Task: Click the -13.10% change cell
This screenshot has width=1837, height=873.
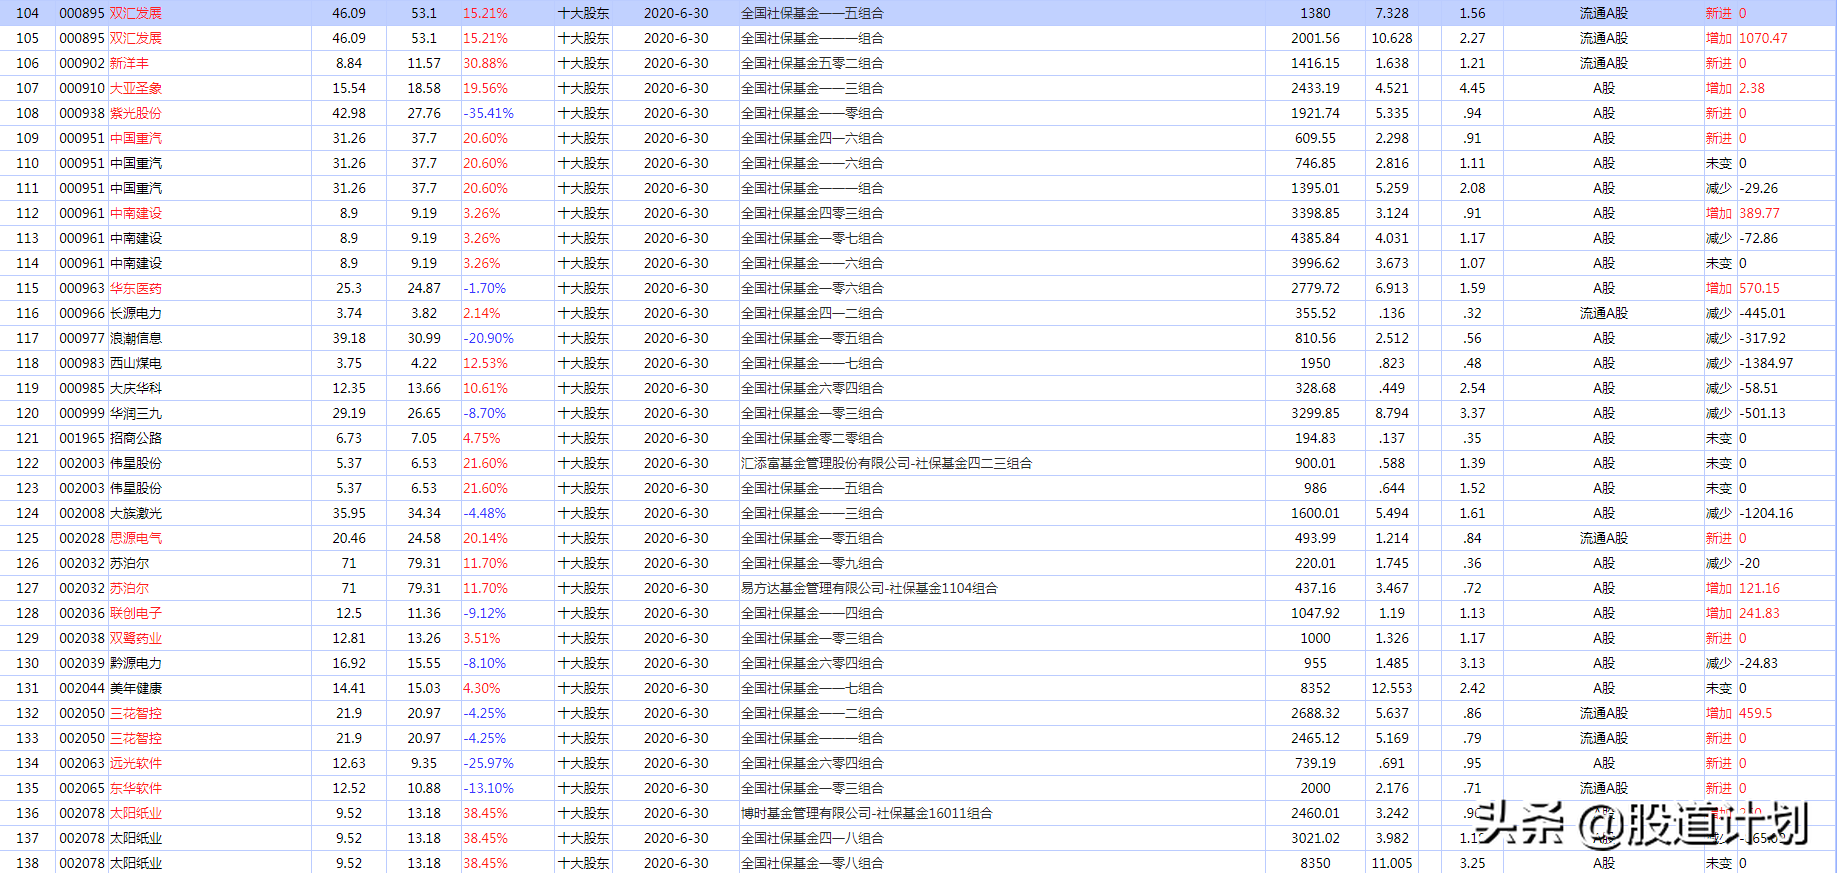Action: click(x=488, y=788)
